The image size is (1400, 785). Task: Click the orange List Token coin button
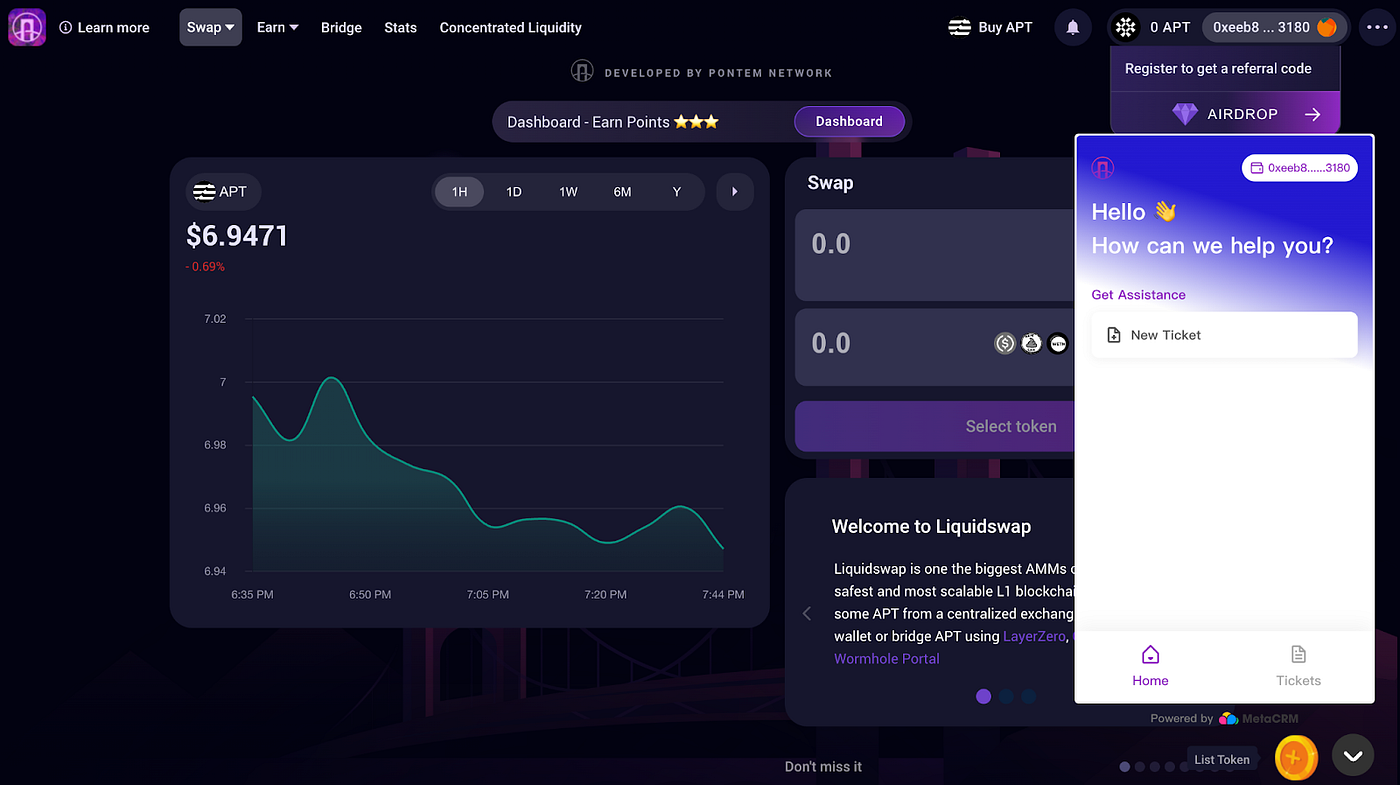(x=1295, y=757)
